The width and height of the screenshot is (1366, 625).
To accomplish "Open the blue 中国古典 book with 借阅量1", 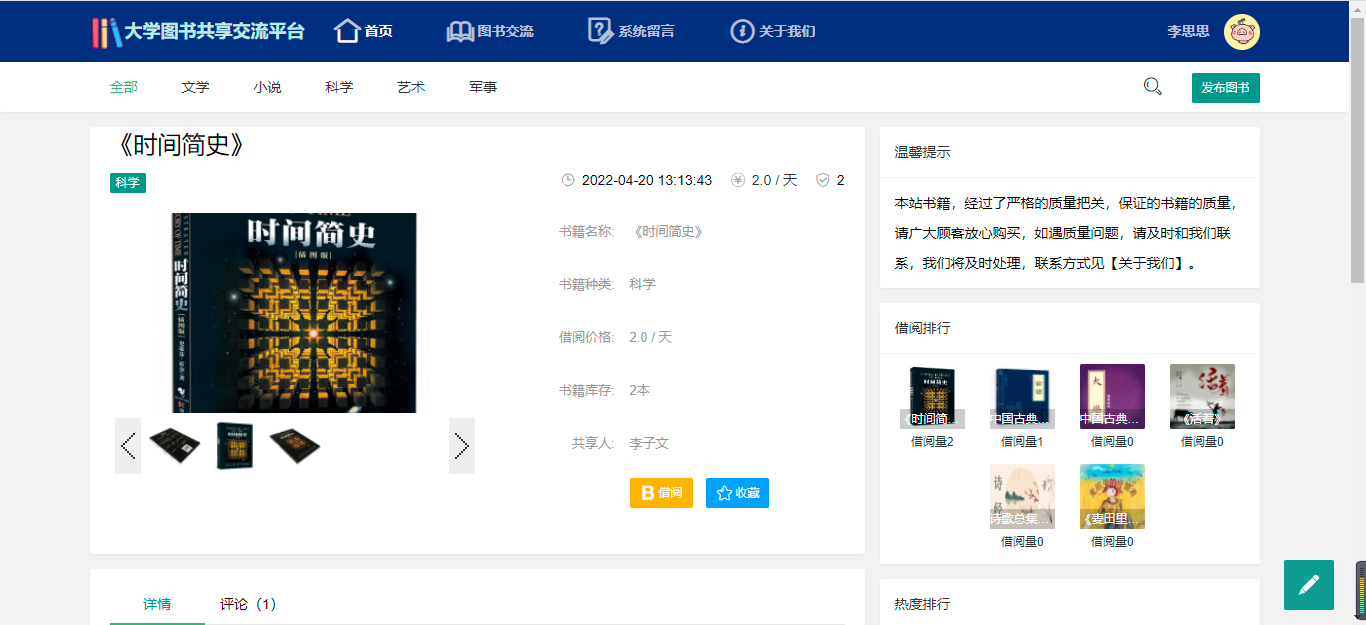I will click(1022, 396).
